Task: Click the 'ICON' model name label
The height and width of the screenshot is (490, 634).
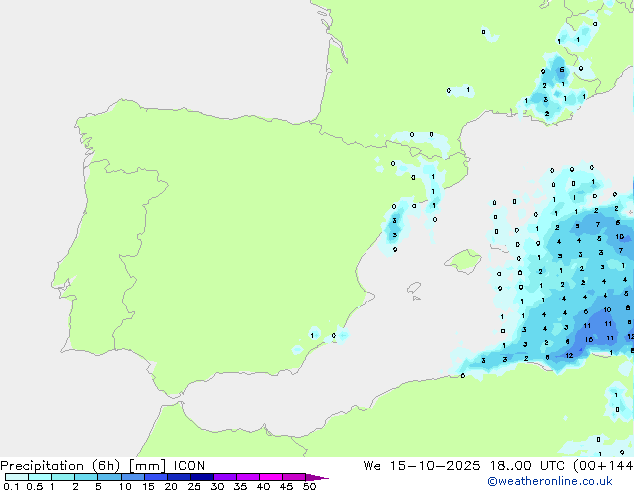Action: [x=189, y=466]
